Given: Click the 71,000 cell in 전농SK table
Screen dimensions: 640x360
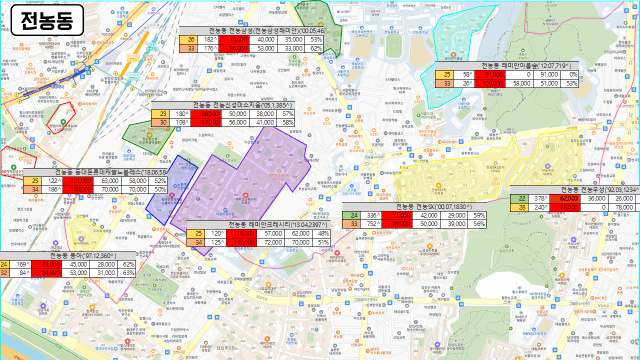Looking at the screenshot, I should tap(397, 216).
